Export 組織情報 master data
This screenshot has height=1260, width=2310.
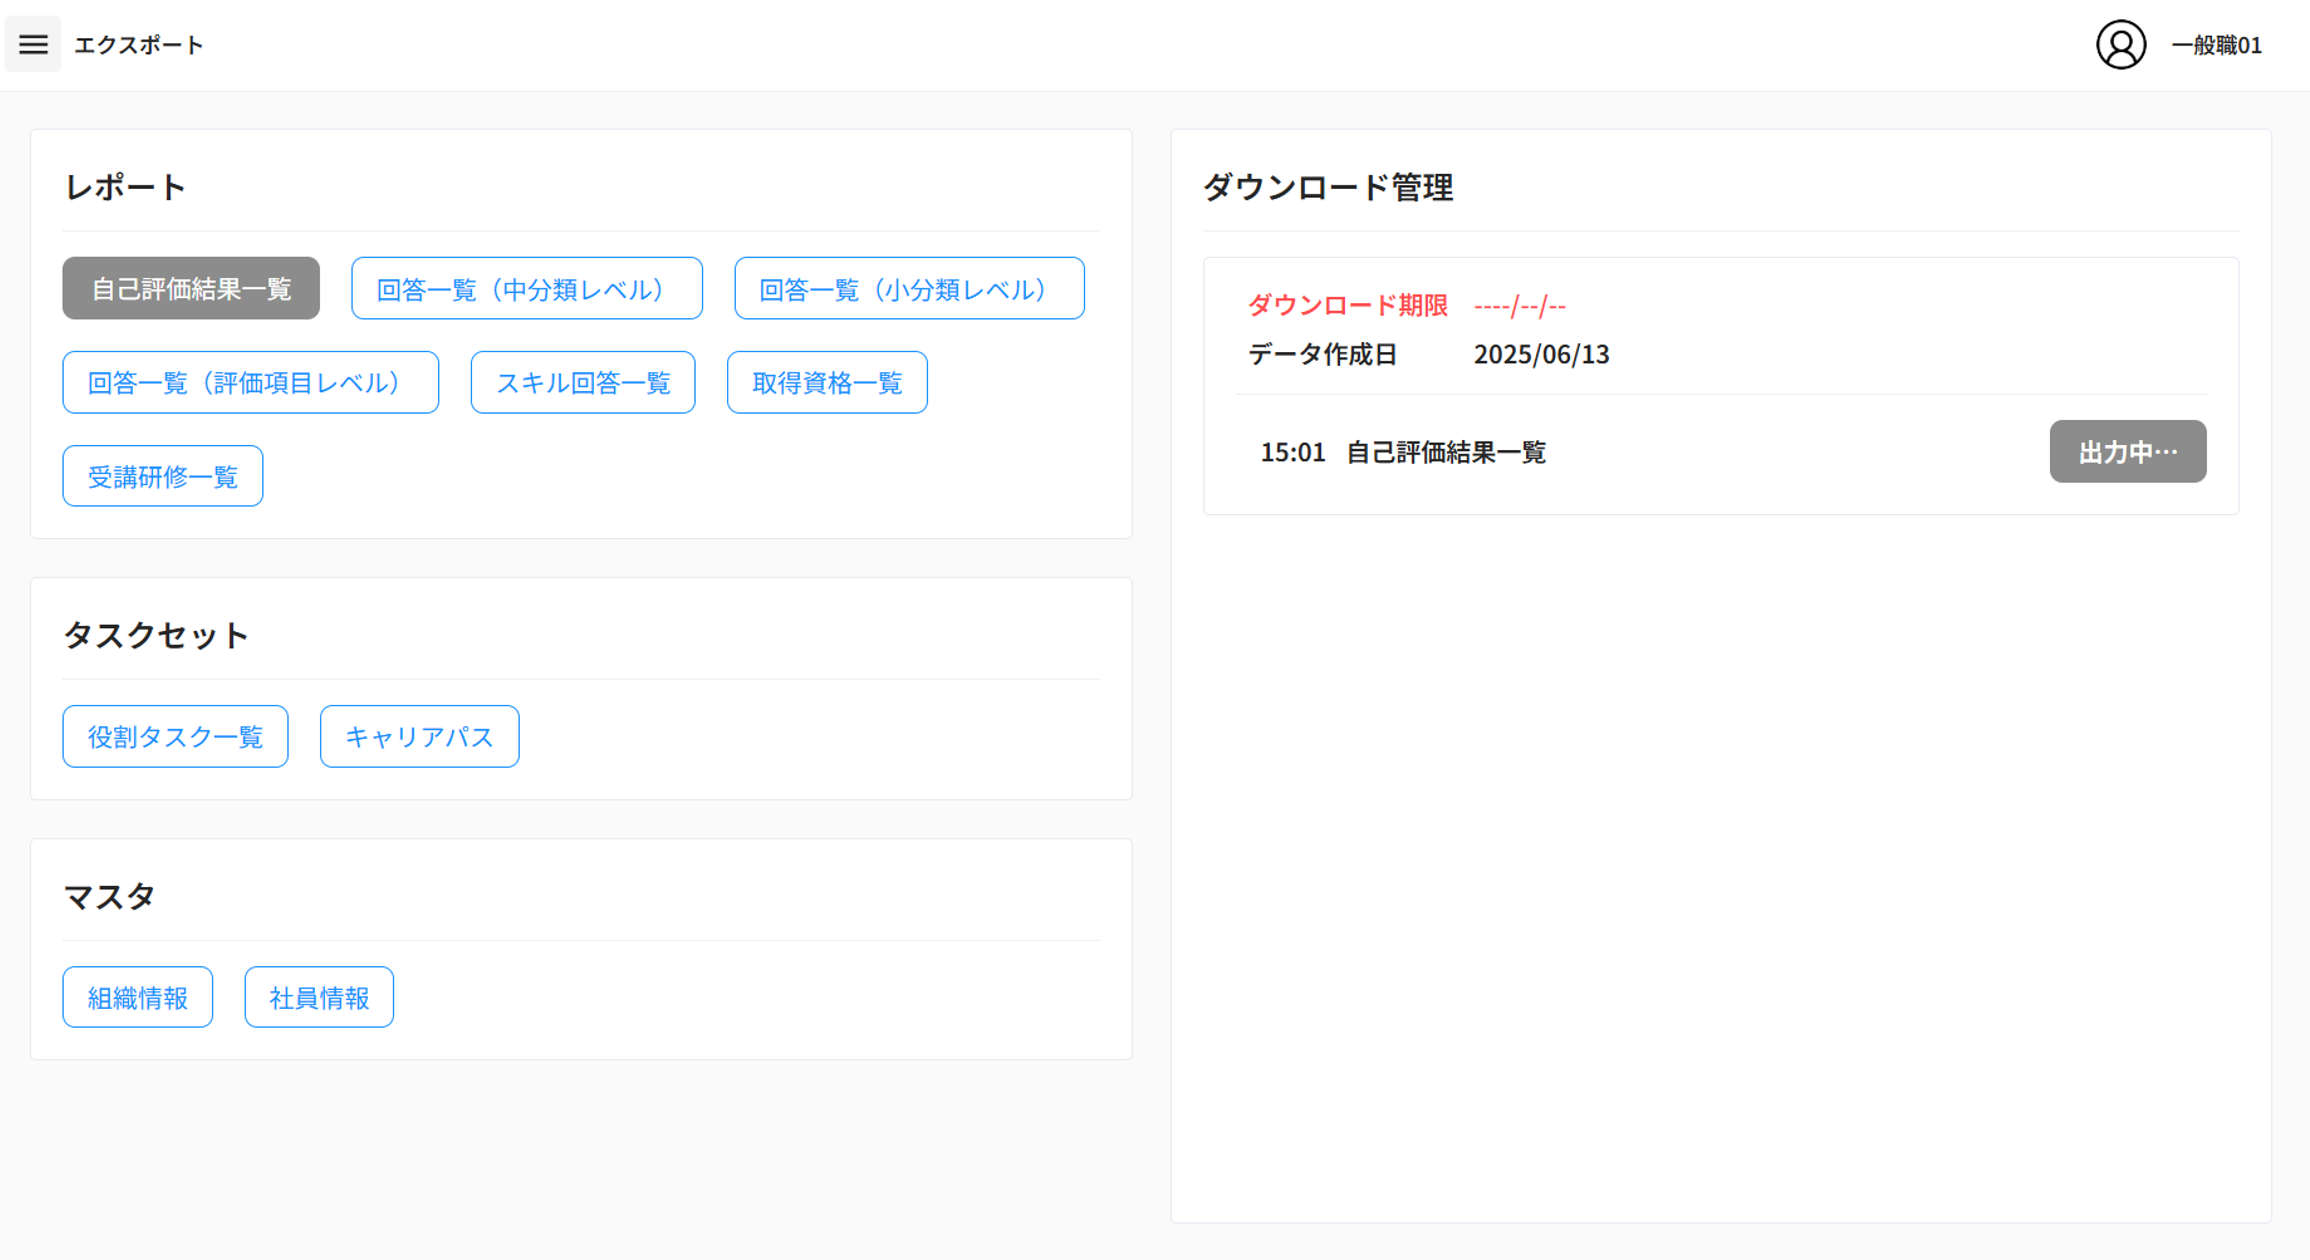click(138, 998)
